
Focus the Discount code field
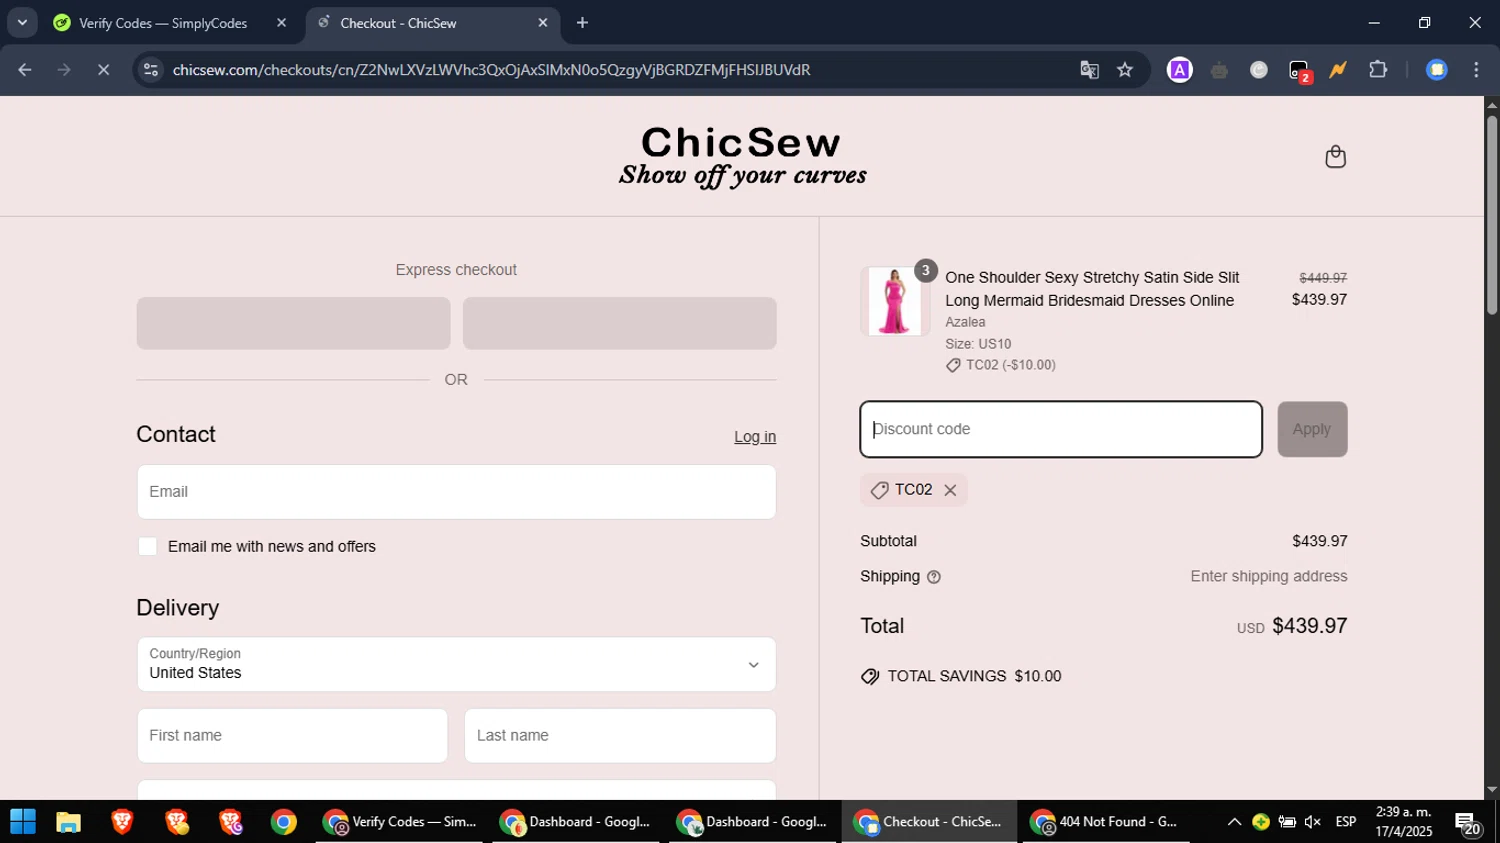coord(1061,429)
